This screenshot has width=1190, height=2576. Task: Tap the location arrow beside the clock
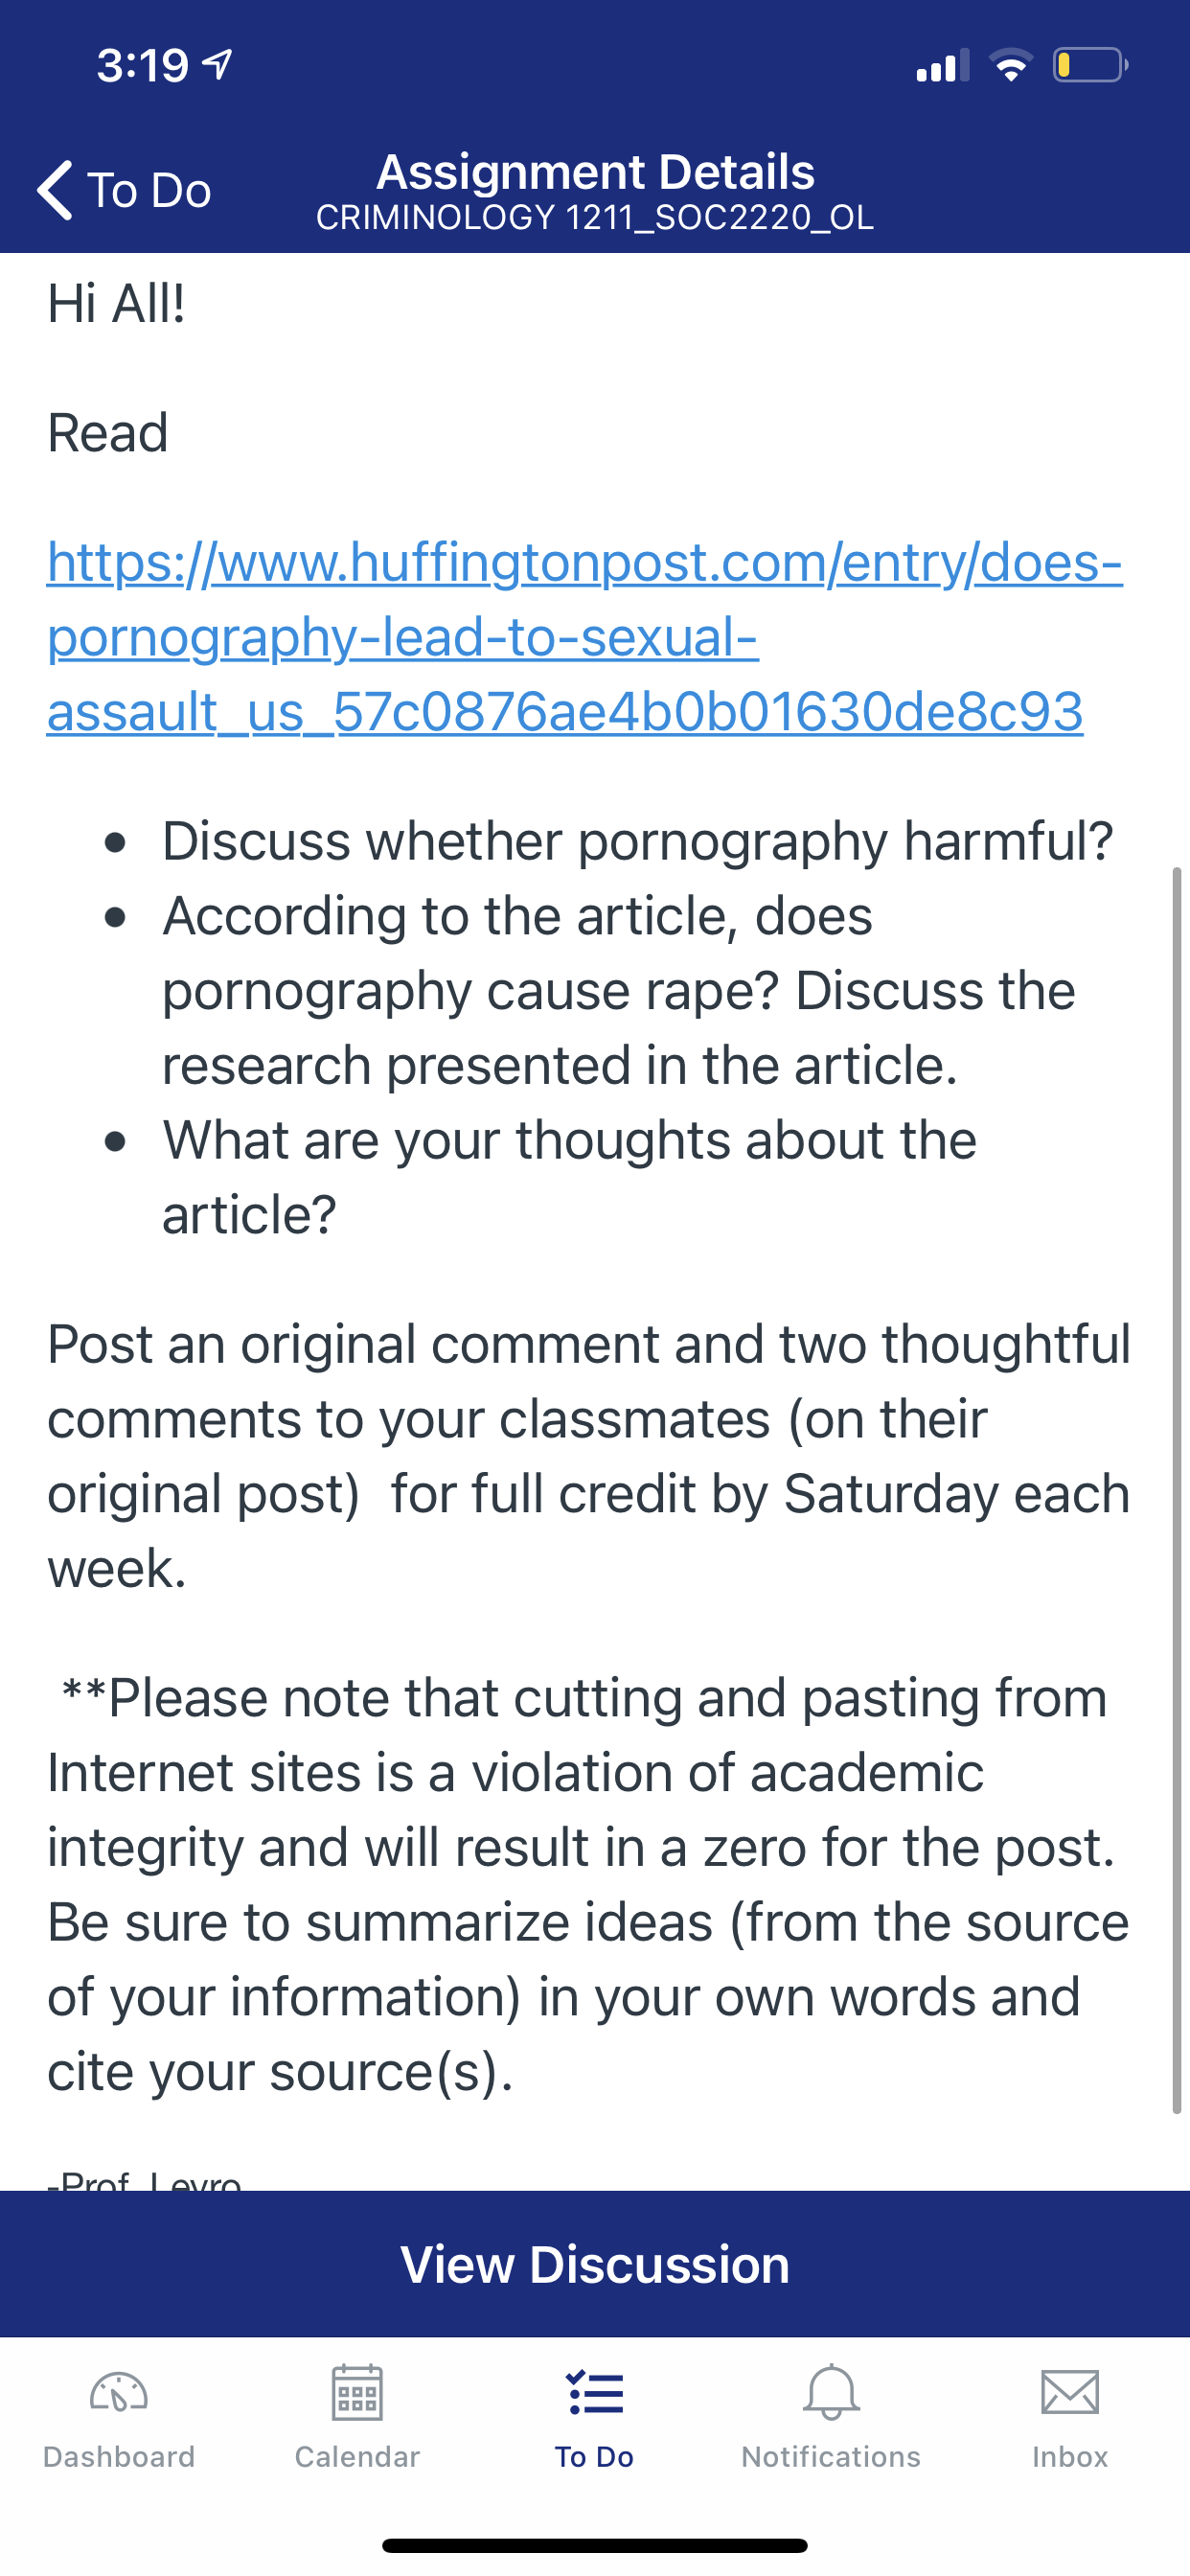(x=218, y=65)
